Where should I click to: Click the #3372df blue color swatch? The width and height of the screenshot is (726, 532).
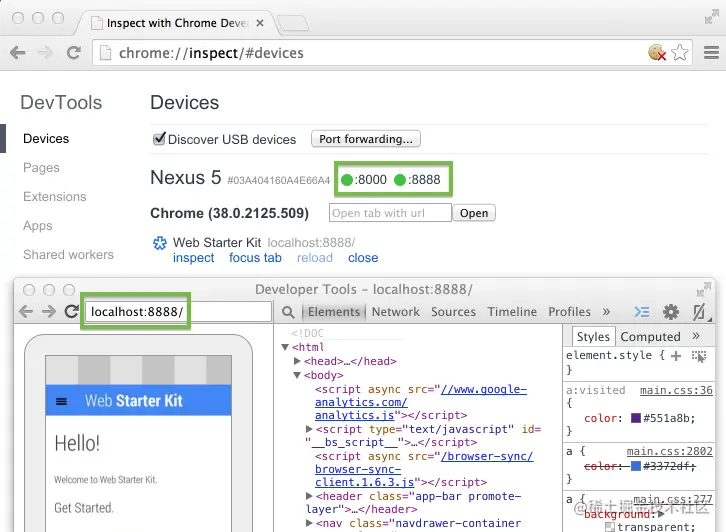636,466
